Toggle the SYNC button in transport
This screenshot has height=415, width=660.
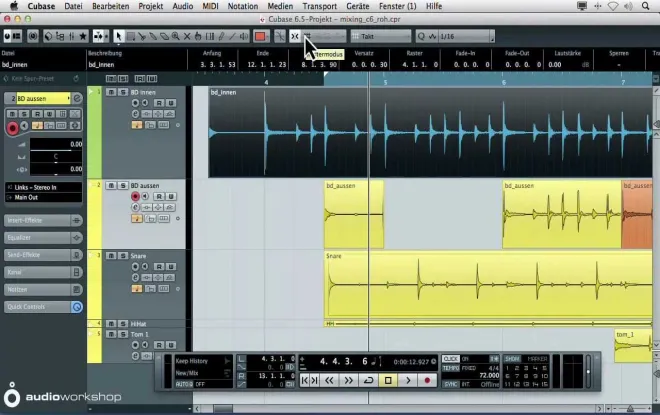pos(450,384)
